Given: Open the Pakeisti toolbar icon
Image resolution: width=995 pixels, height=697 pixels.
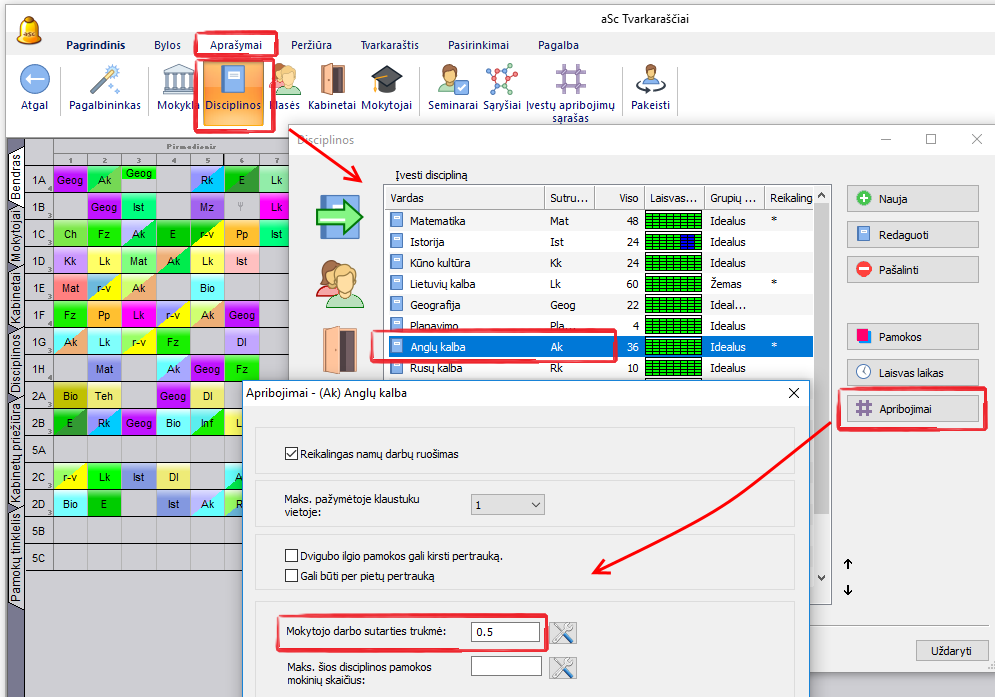Looking at the screenshot, I should (x=650, y=81).
